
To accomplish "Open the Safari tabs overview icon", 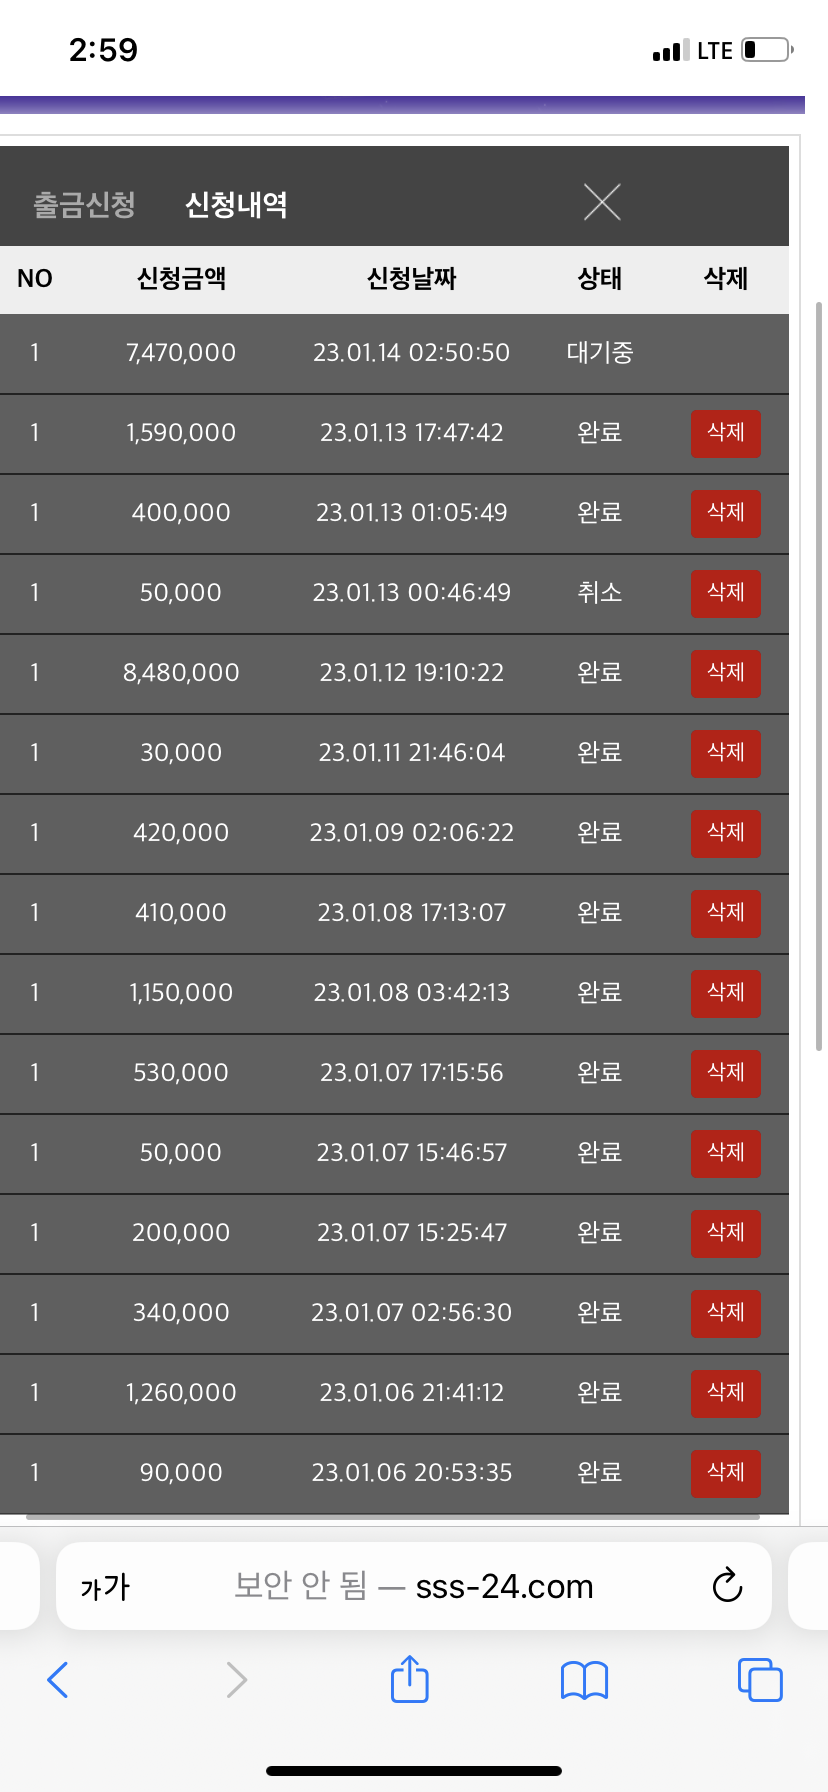I will (760, 1679).
